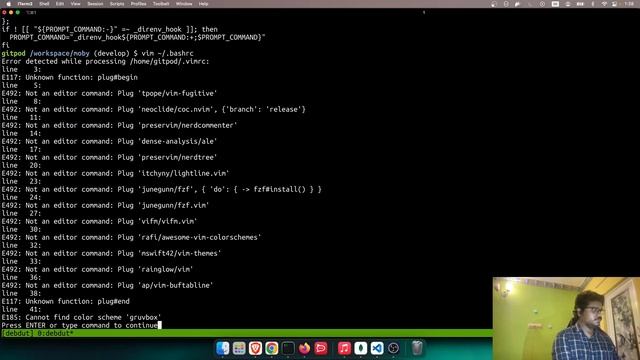Click the bluetooth icon in menu bar
Image resolution: width=640 pixels, height=360 pixels.
click(x=593, y=4)
